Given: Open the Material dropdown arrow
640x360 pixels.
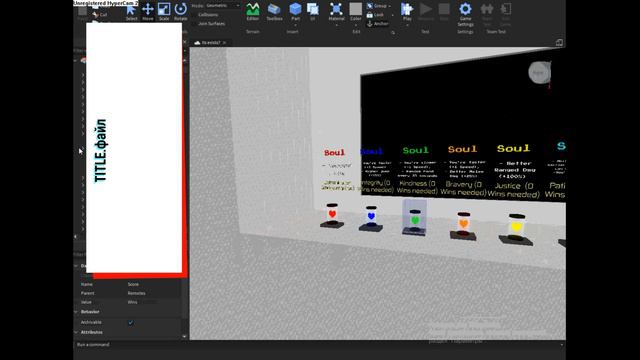Looking at the screenshot, I should (x=336, y=25).
